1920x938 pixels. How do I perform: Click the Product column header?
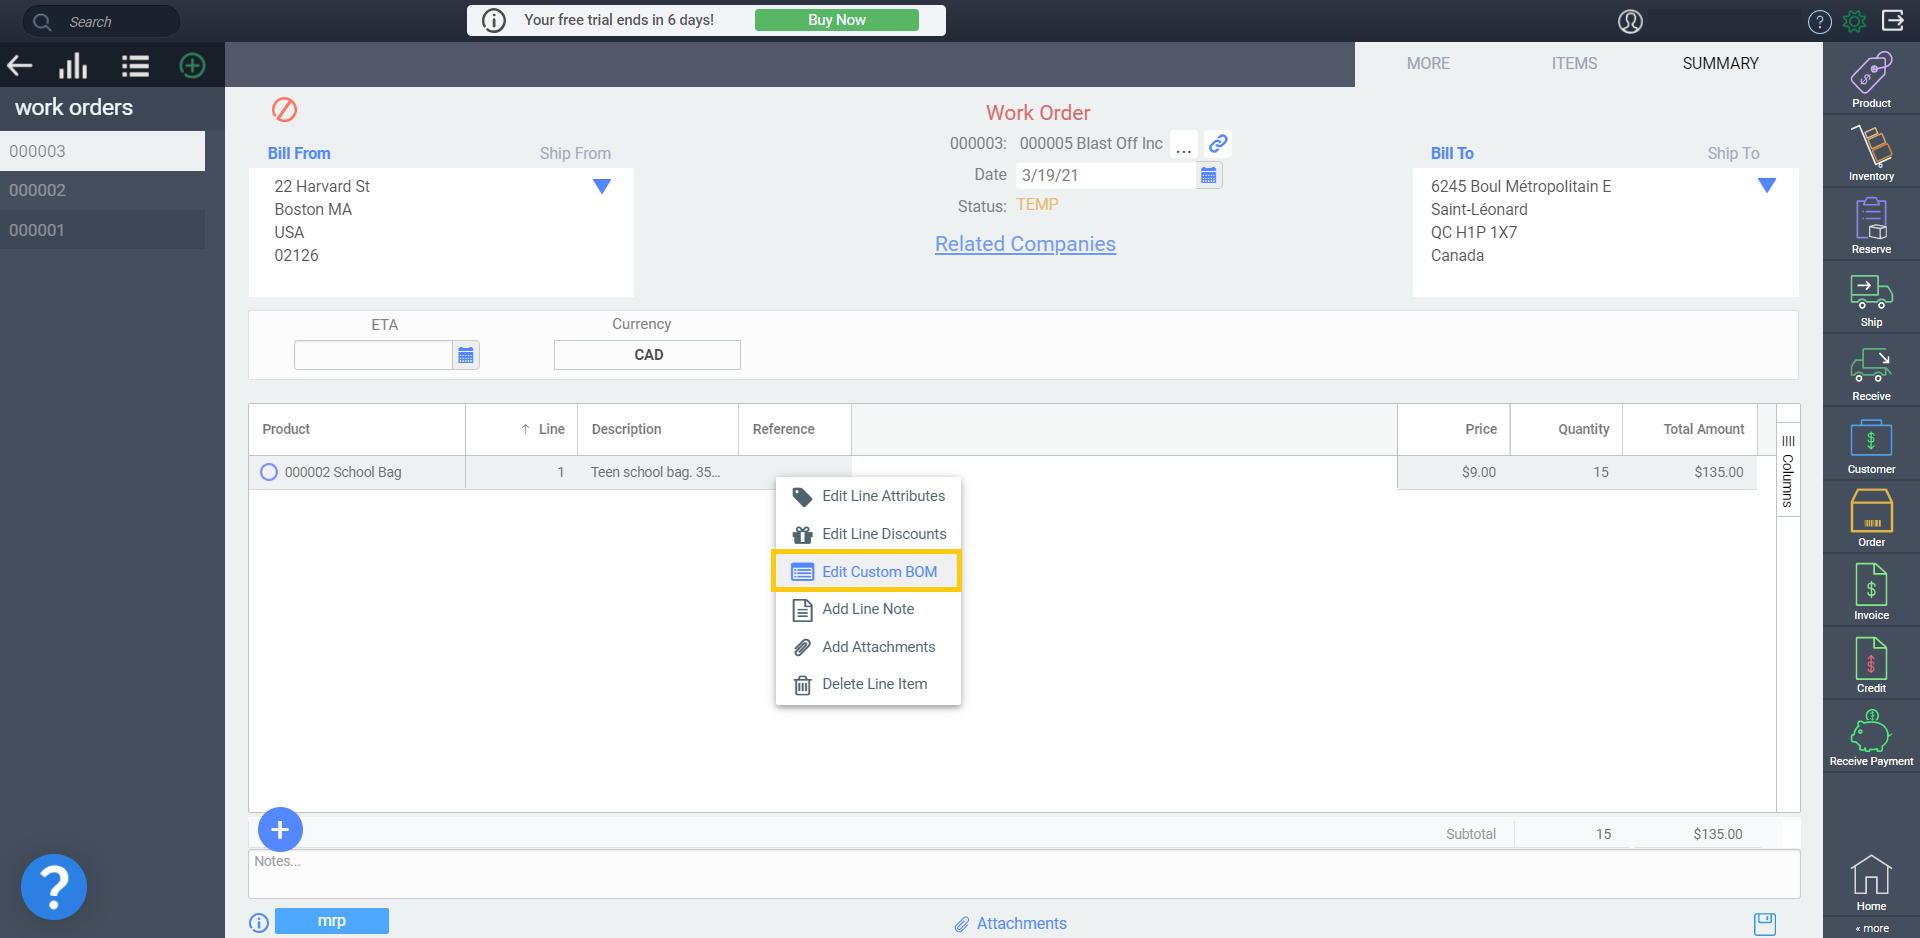point(356,429)
